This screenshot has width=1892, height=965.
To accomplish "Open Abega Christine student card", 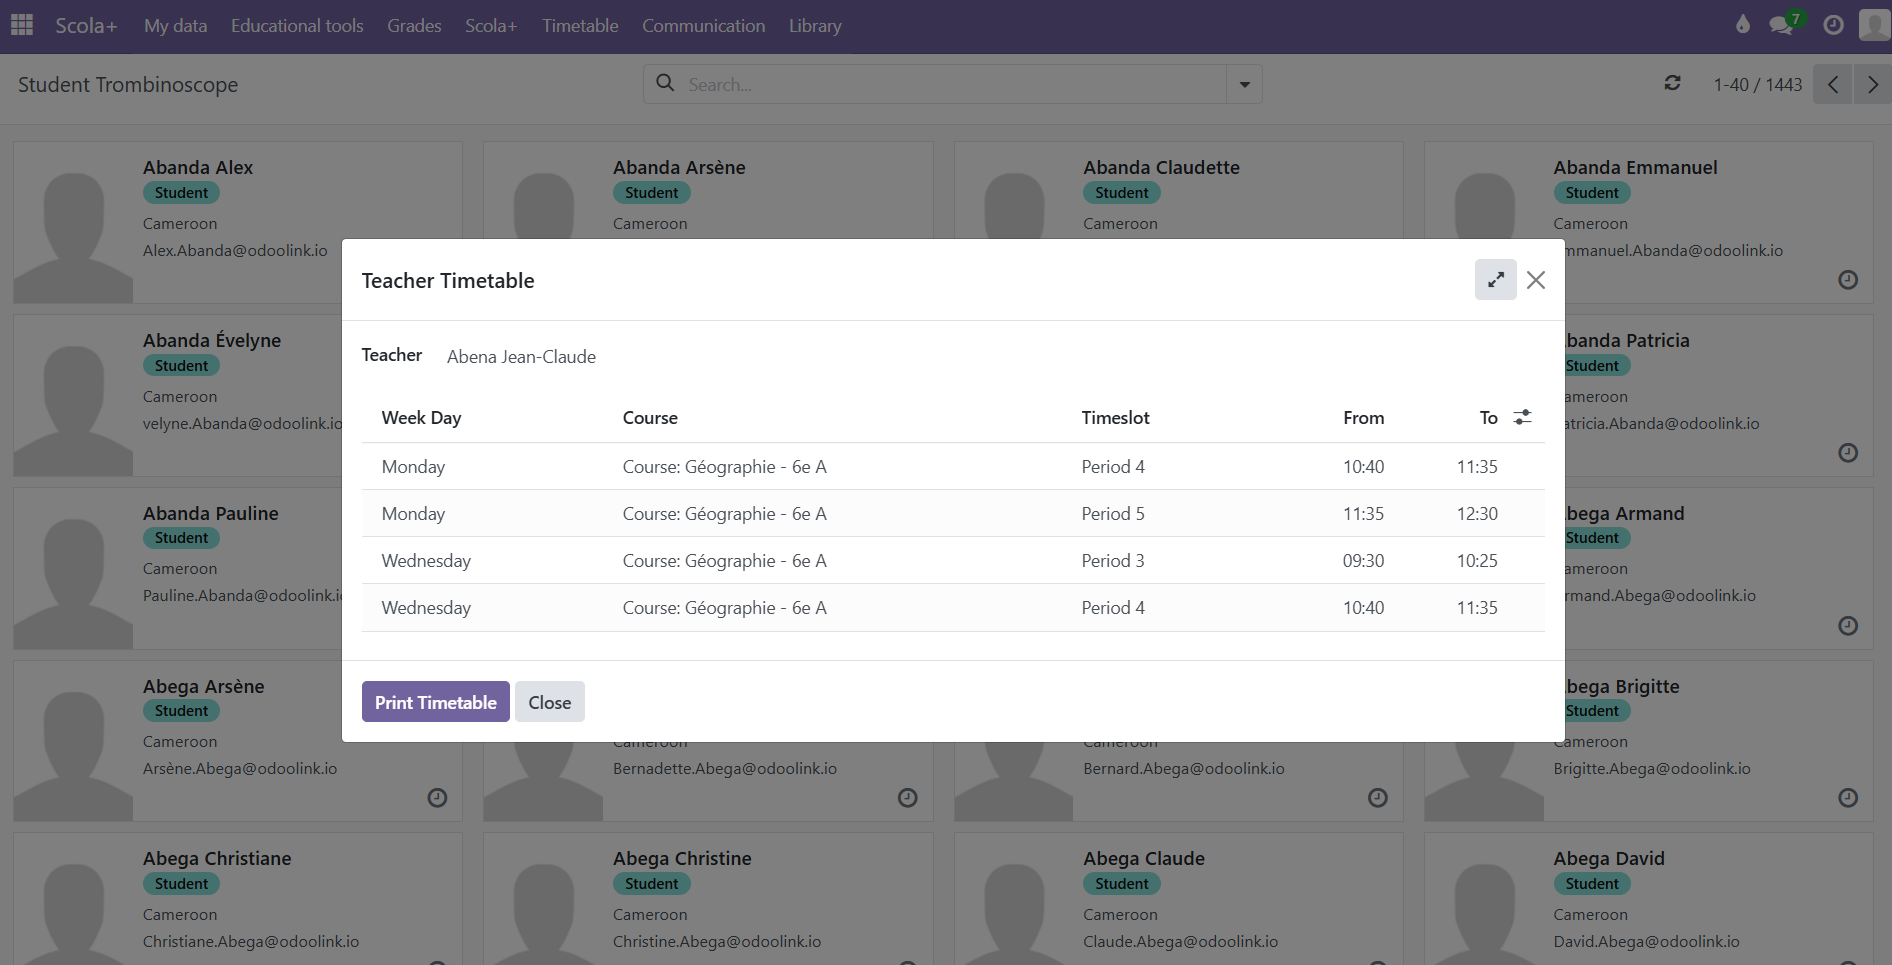I will click(708, 898).
